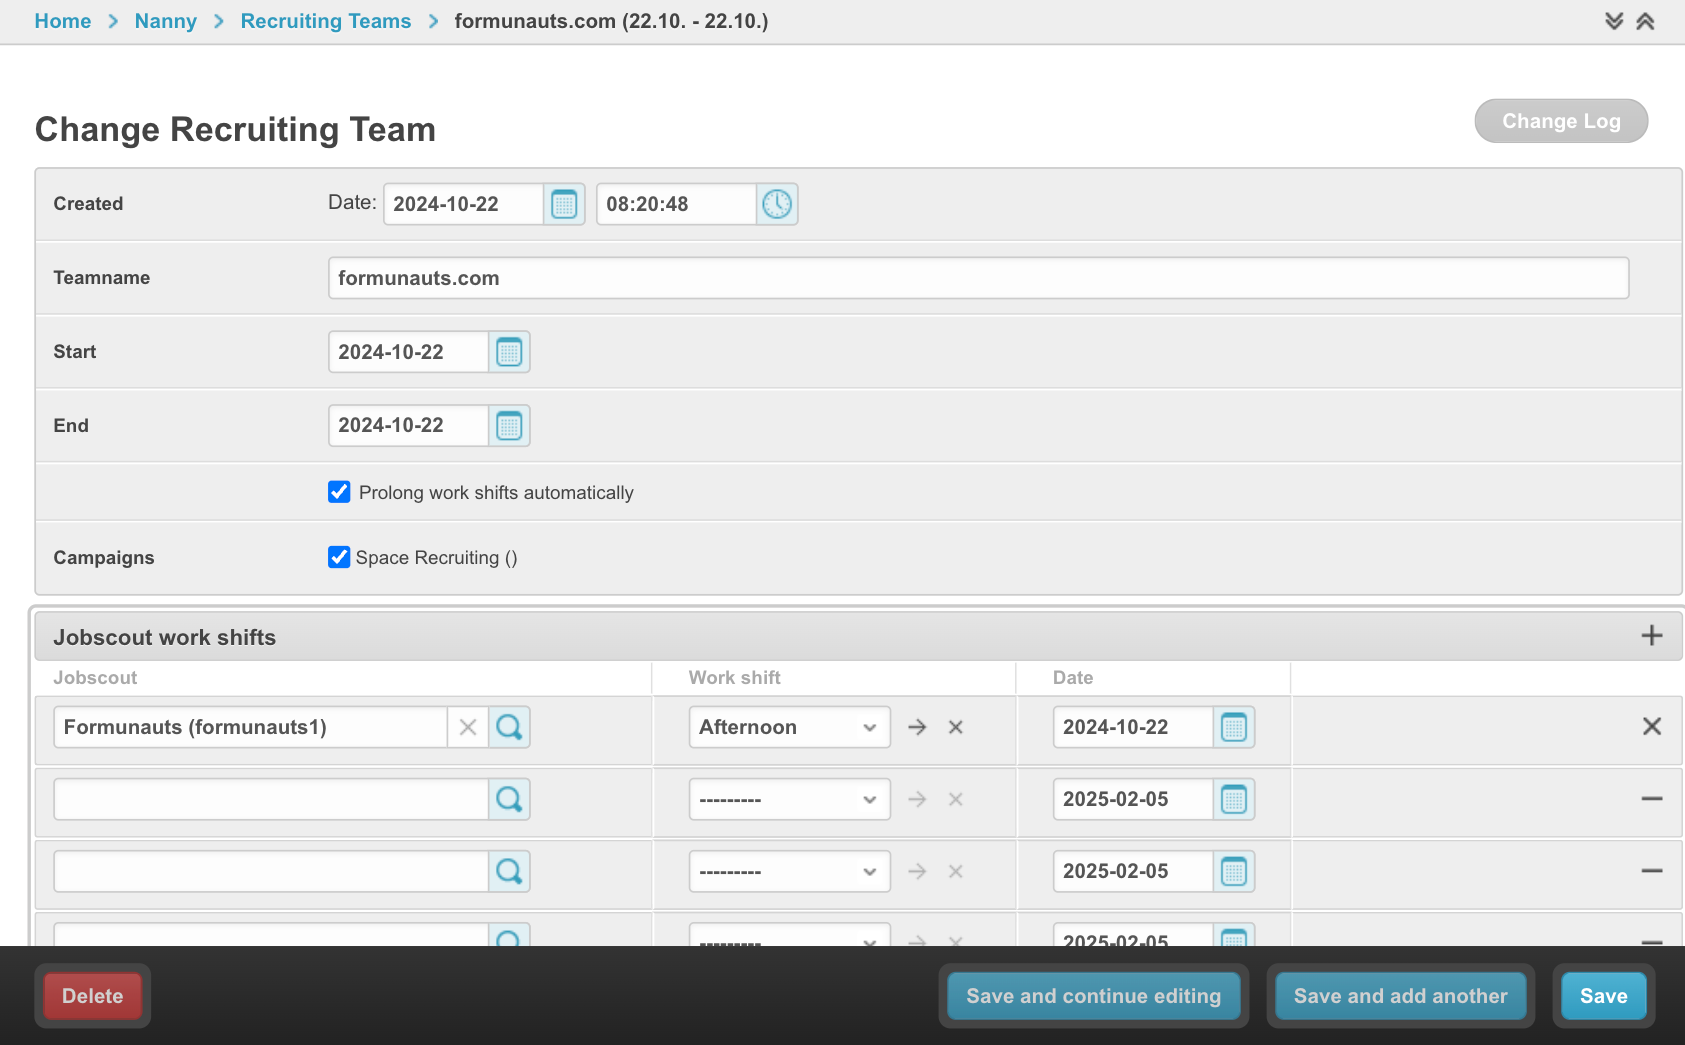Go to Nanny breadcrumb
Screen dimensions: 1685x1045
tap(165, 21)
